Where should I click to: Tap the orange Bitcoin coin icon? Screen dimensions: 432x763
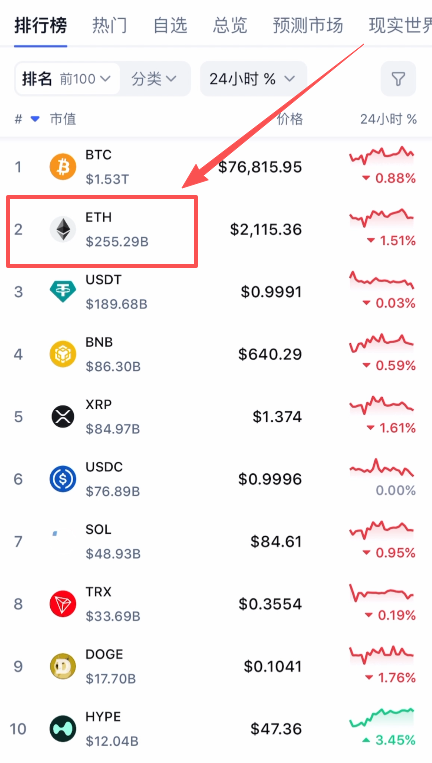(63, 167)
